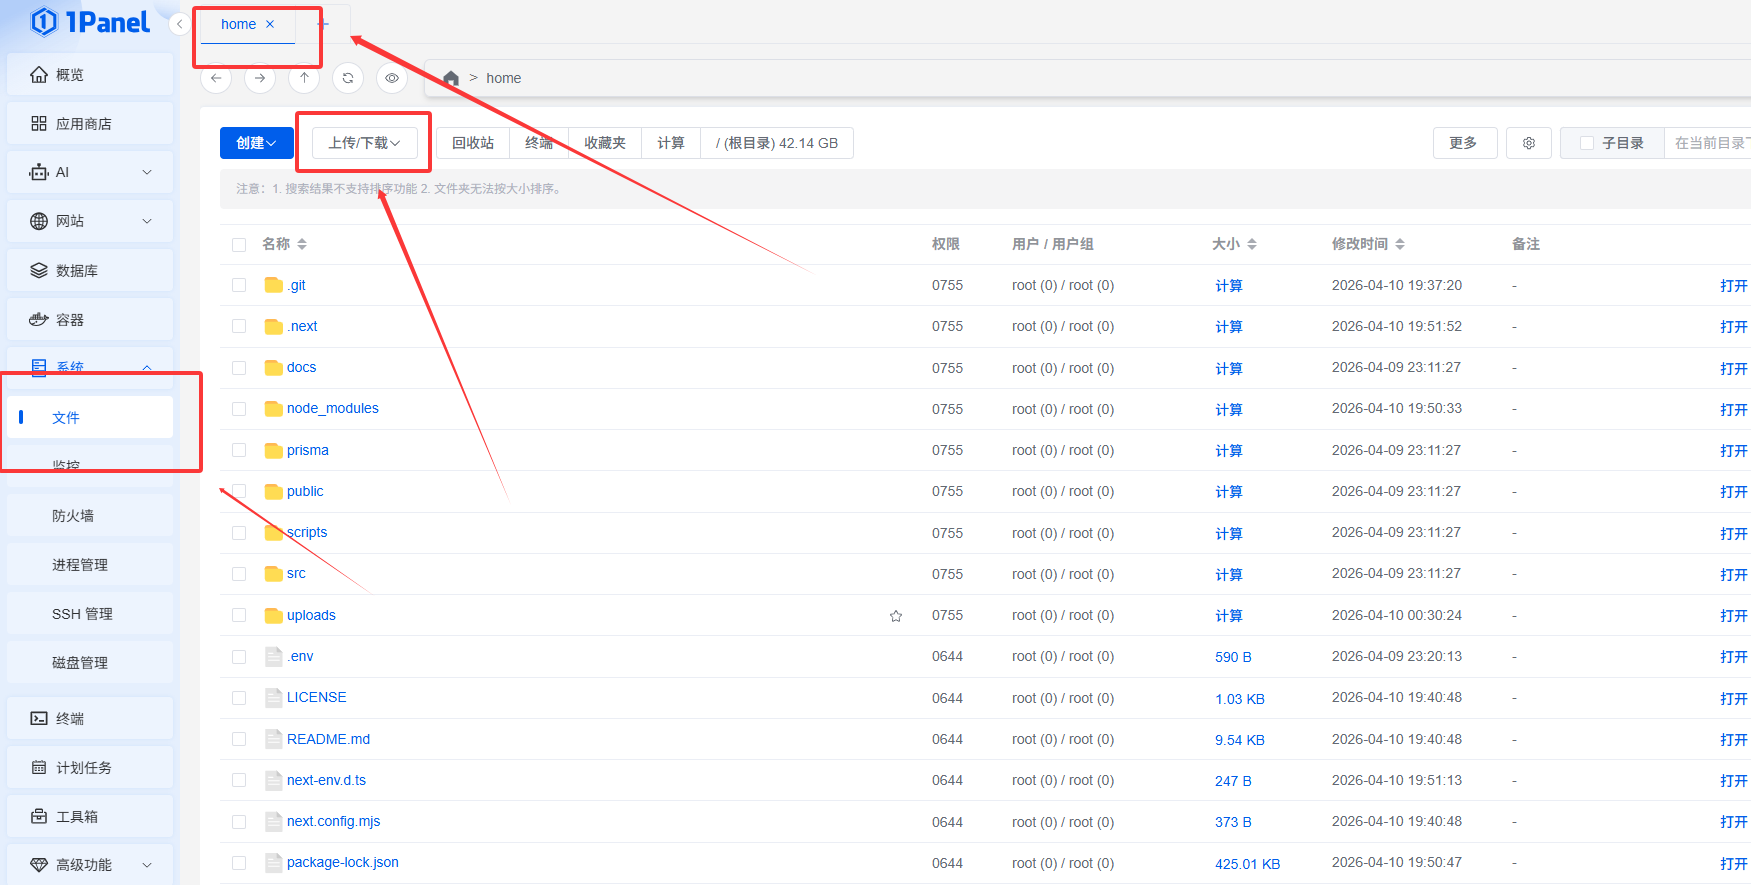
Task: Click the 回收站 button
Action: point(473,143)
